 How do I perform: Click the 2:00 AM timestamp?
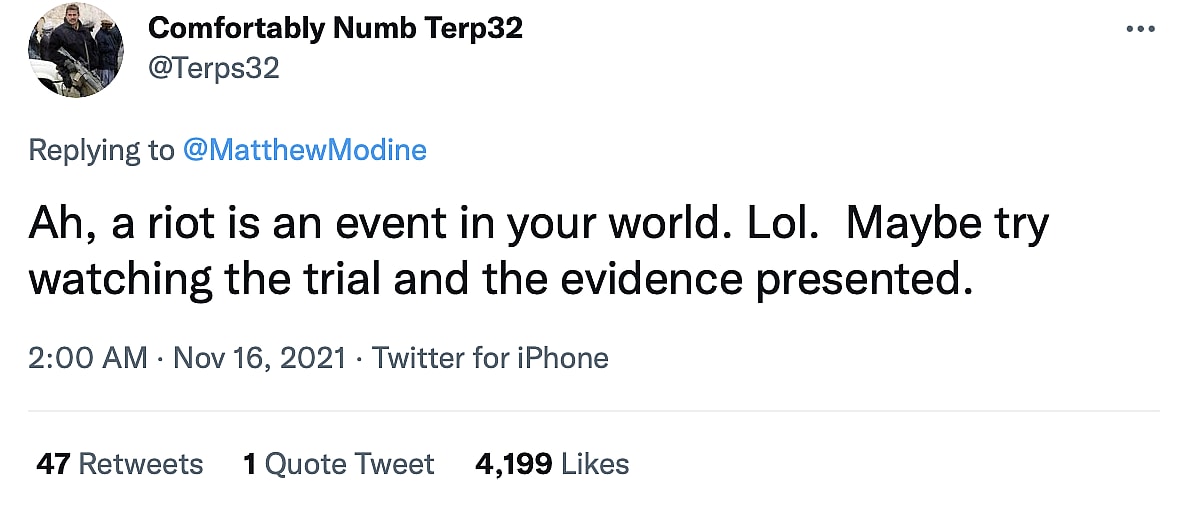point(88,357)
